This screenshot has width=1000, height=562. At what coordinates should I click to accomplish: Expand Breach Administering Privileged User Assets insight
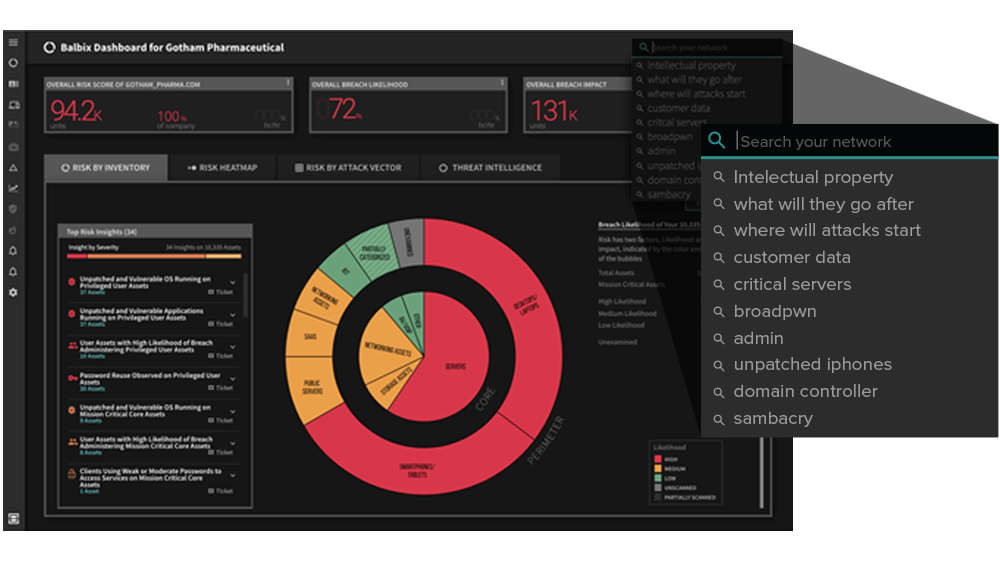click(233, 346)
